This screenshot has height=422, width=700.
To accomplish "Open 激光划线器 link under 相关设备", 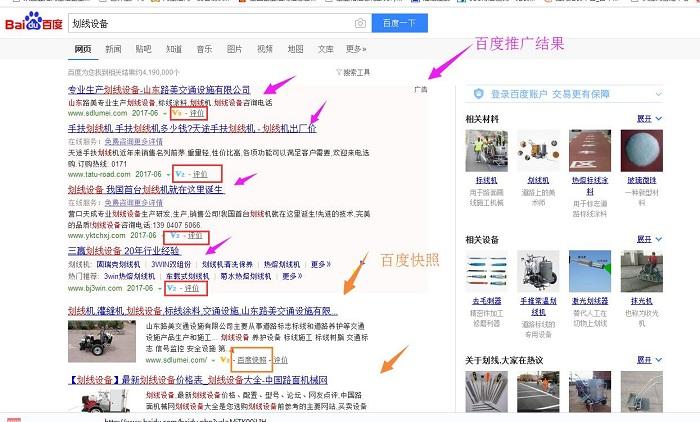I will click(x=590, y=301).
